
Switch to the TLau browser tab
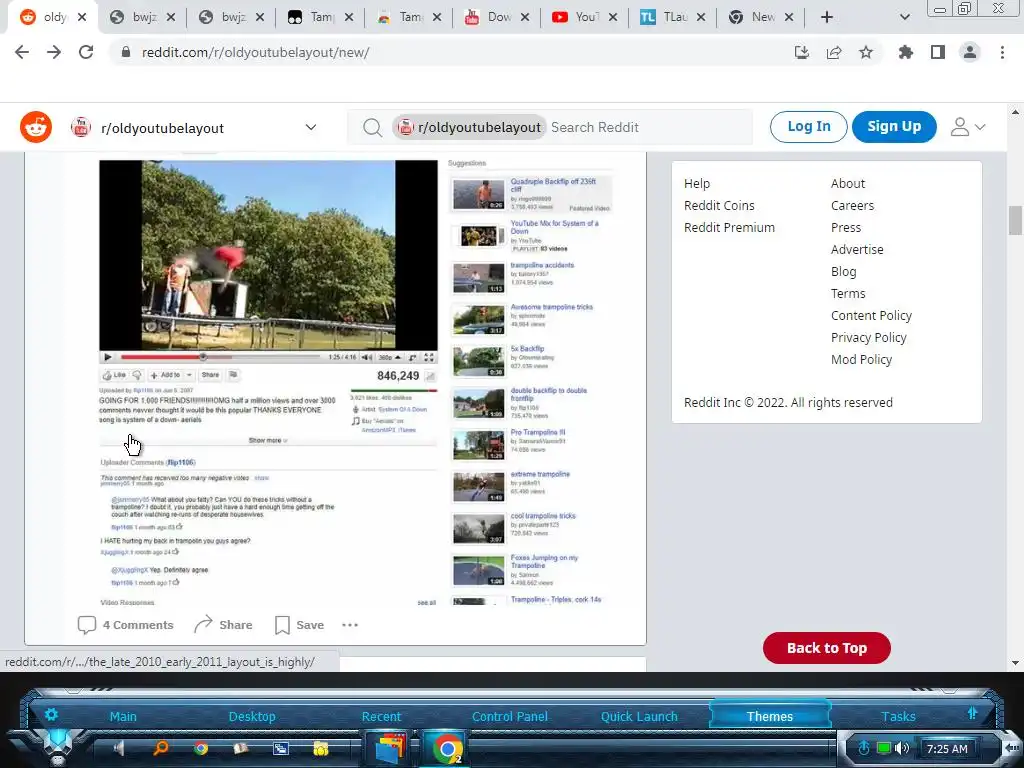673,17
